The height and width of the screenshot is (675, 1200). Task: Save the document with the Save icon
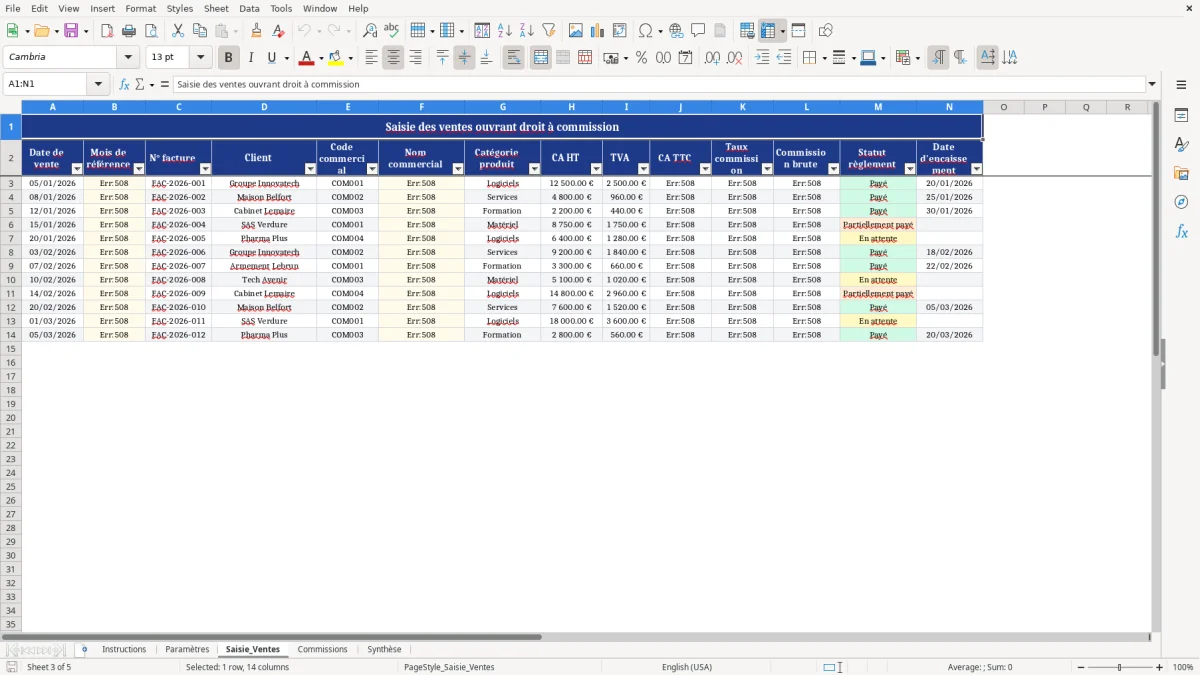click(x=71, y=31)
